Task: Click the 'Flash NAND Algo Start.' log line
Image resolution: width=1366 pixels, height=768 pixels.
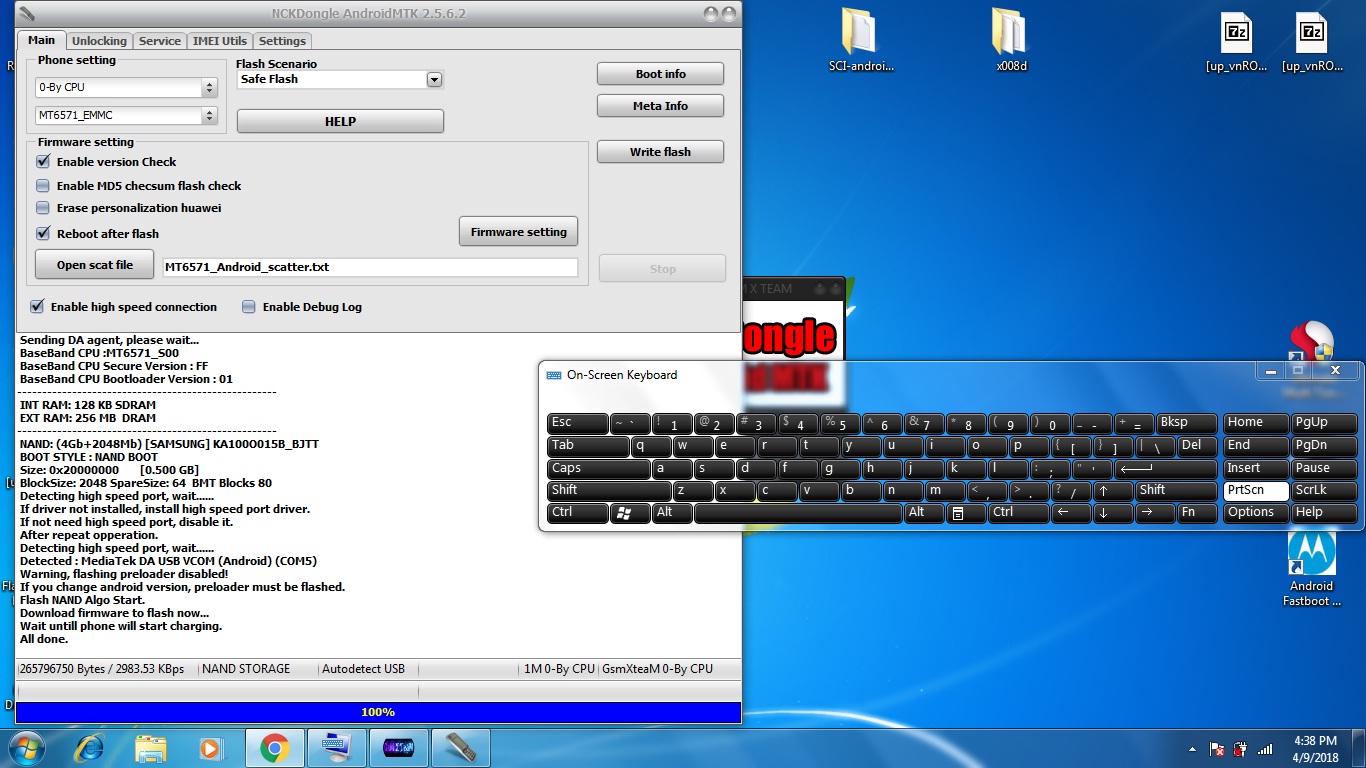Action: 82,600
